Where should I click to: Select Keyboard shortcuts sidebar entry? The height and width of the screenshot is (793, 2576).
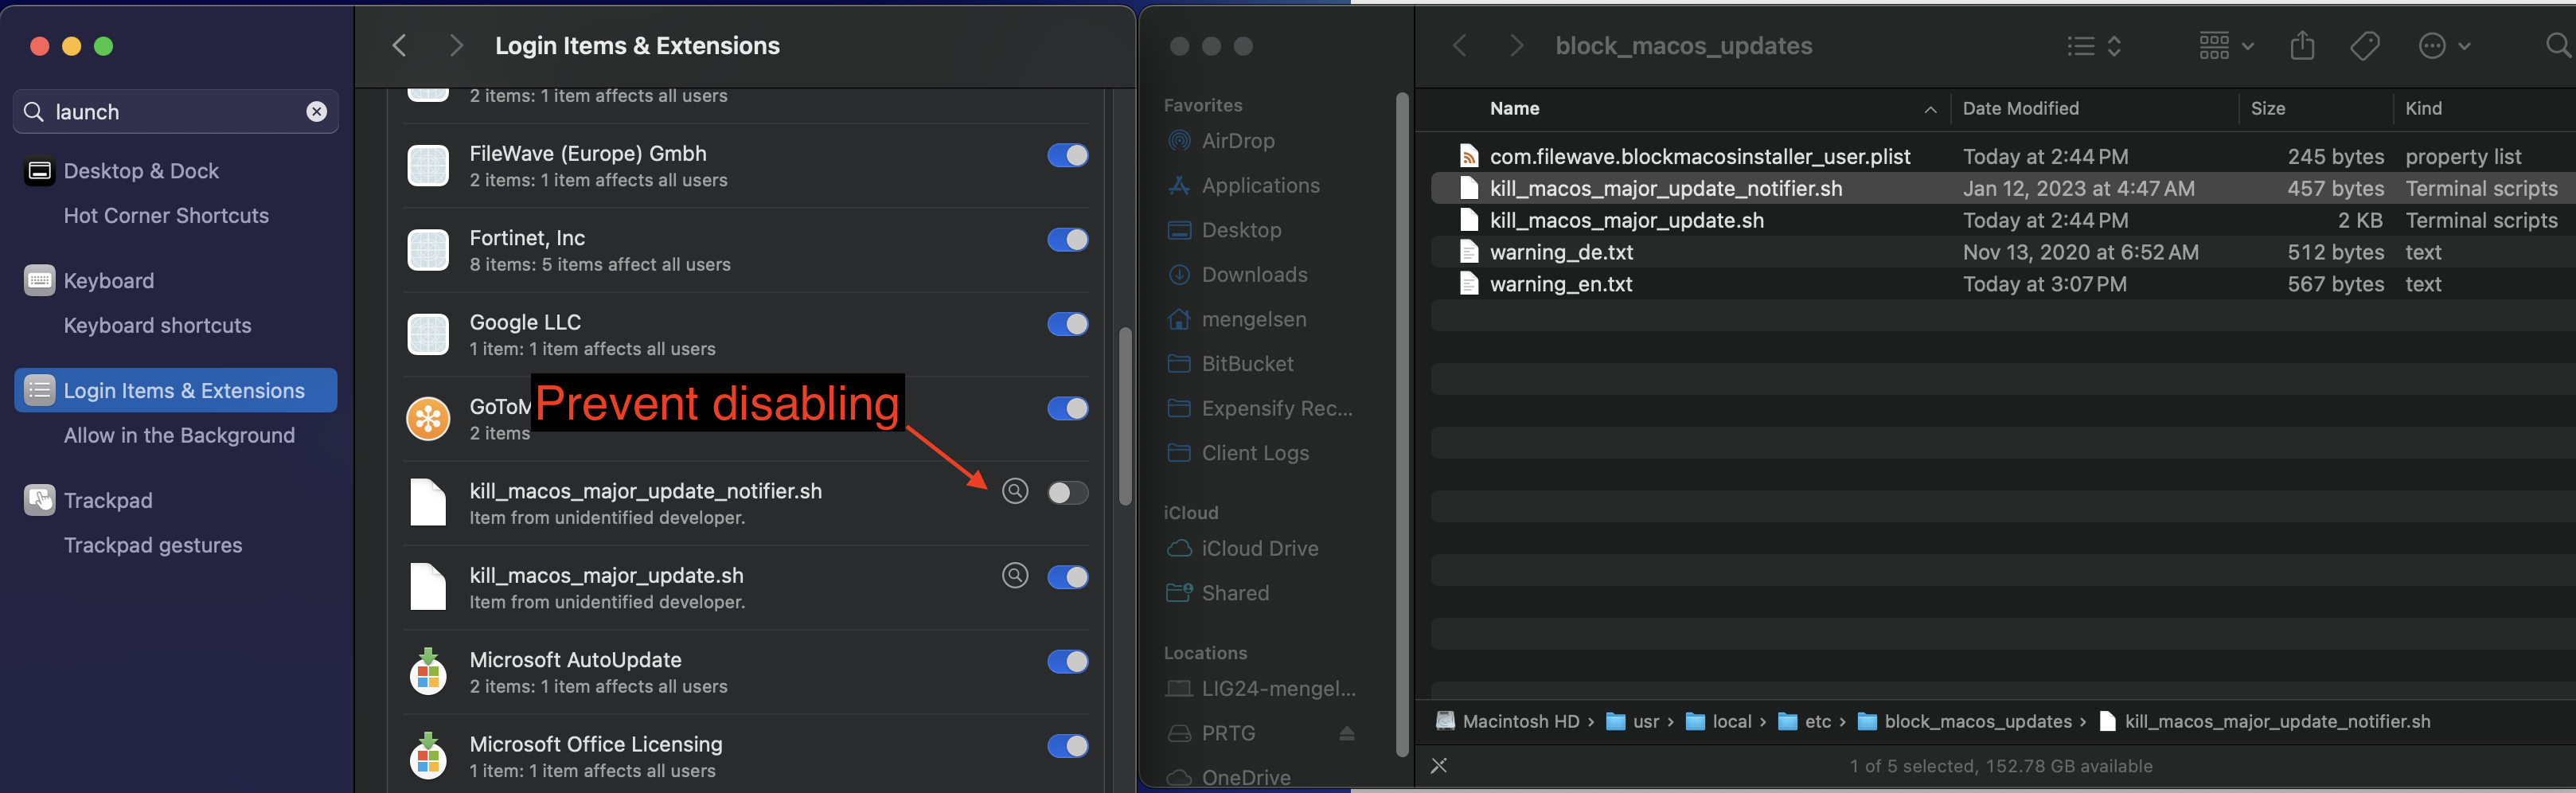[x=157, y=326]
